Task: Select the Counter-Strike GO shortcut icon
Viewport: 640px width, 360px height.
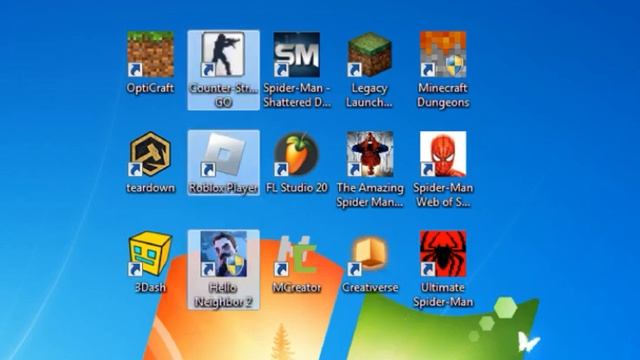Action: click(x=223, y=54)
